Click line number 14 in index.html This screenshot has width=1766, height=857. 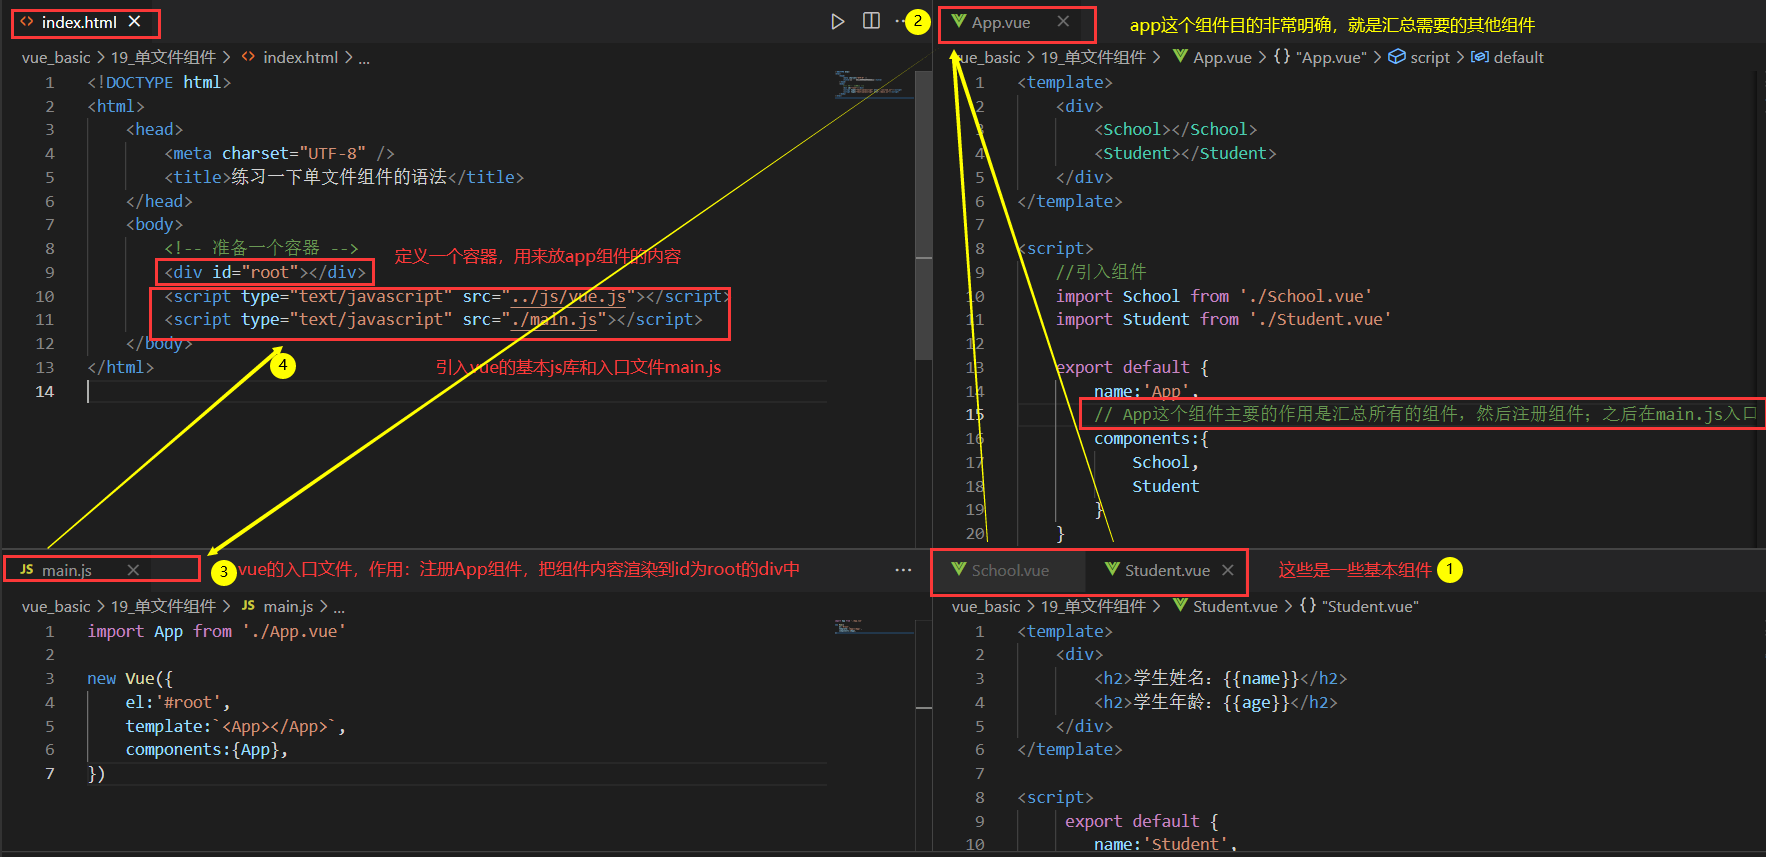point(45,391)
